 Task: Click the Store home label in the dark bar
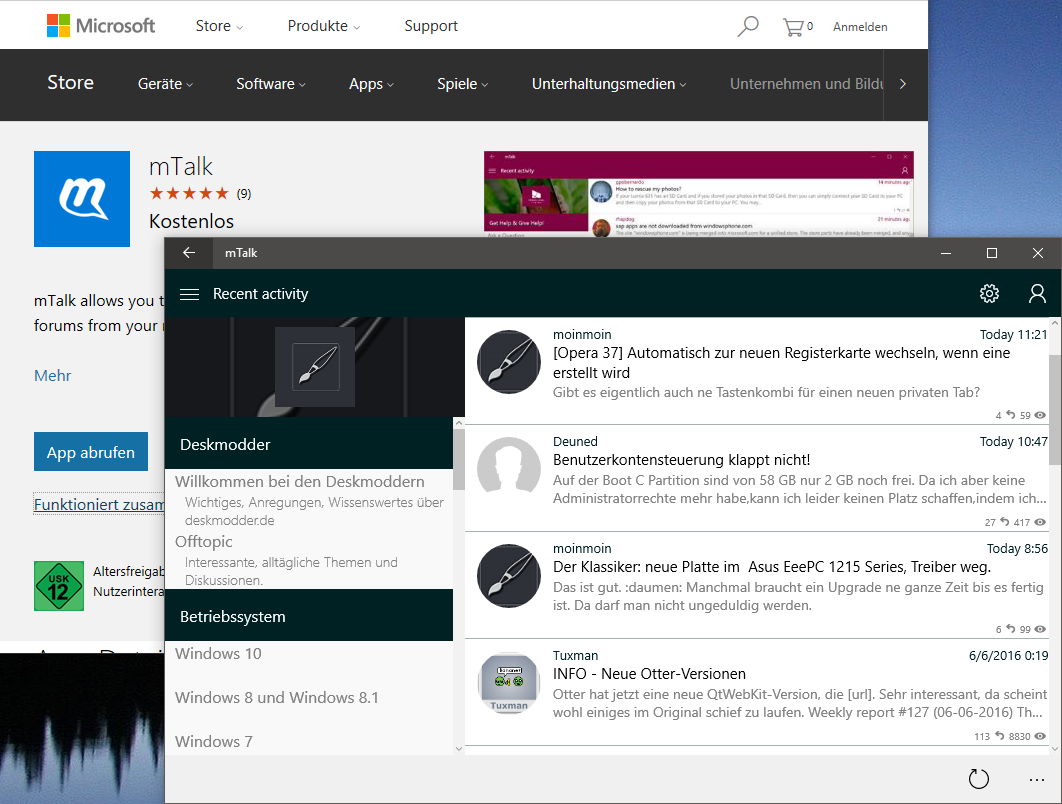click(x=70, y=83)
